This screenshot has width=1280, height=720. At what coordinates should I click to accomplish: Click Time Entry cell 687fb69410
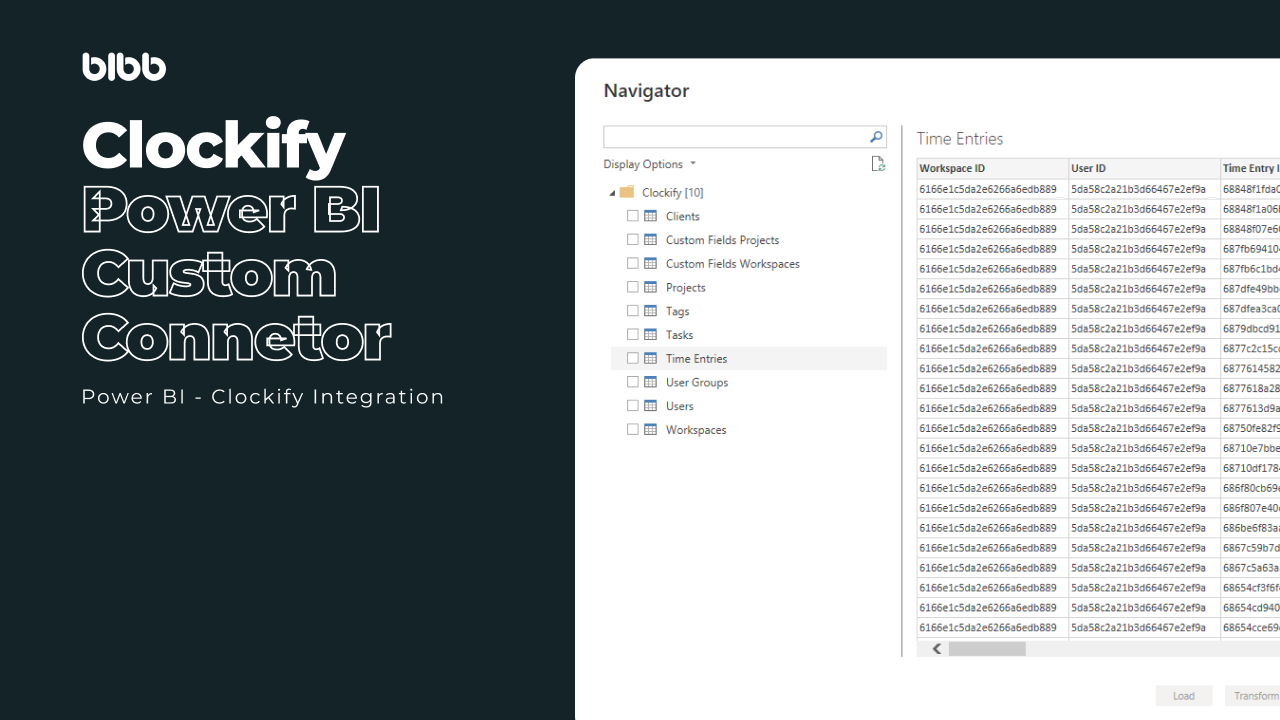(1250, 249)
